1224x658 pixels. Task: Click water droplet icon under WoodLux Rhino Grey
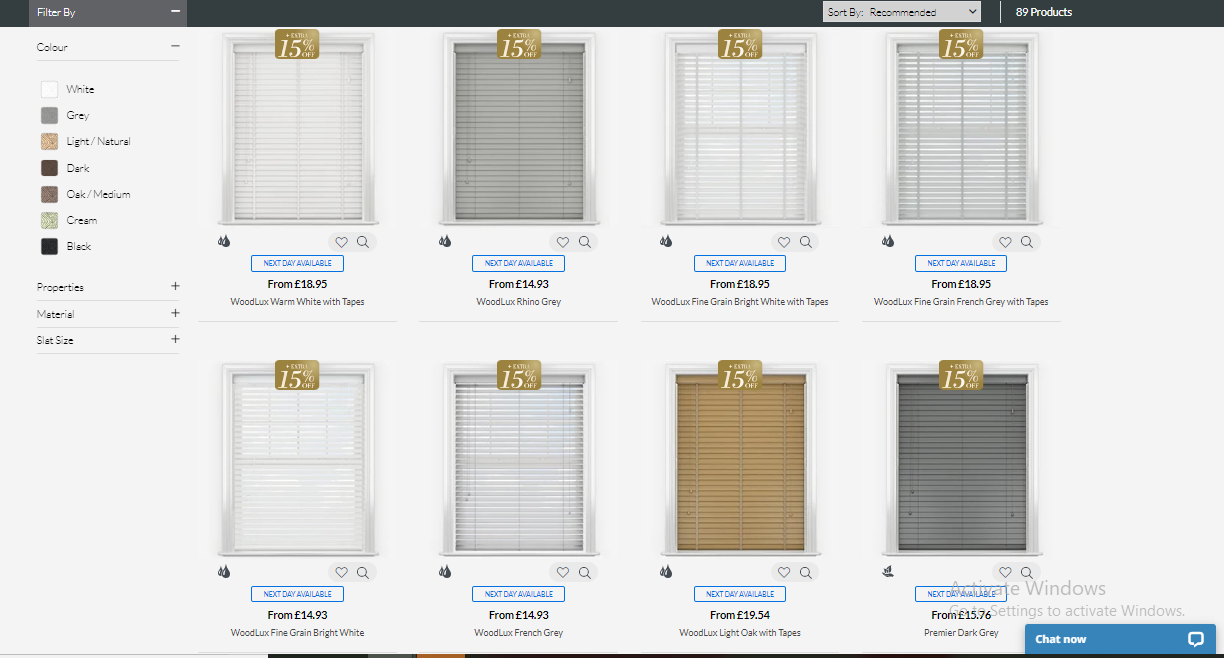coord(445,241)
